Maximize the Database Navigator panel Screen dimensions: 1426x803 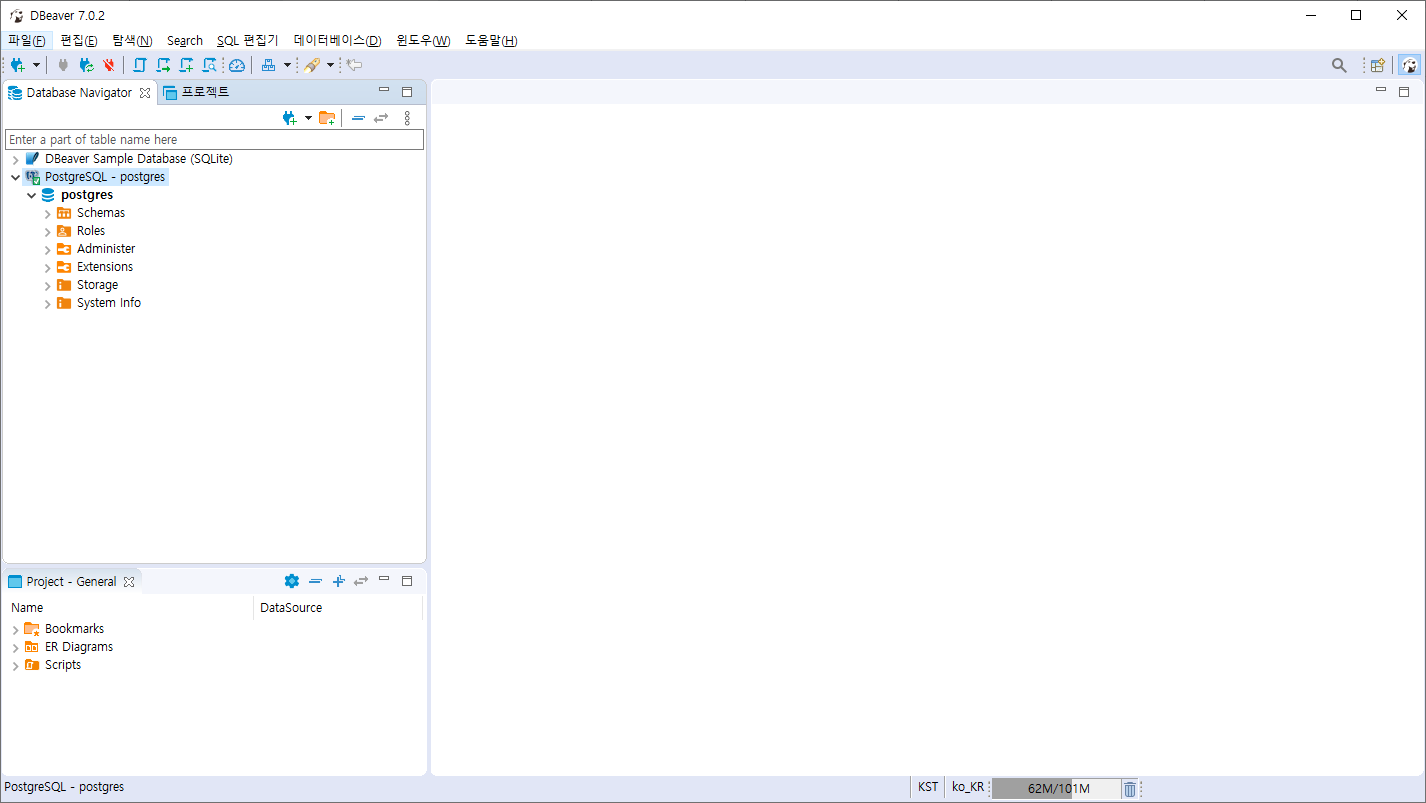point(407,92)
